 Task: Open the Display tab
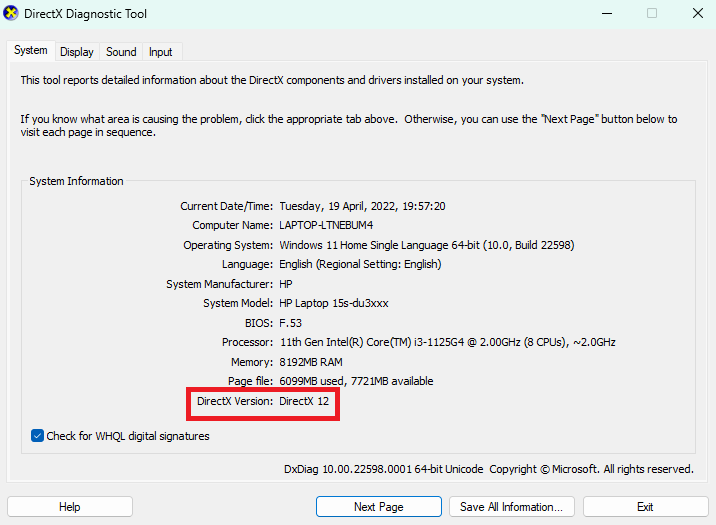coord(76,52)
